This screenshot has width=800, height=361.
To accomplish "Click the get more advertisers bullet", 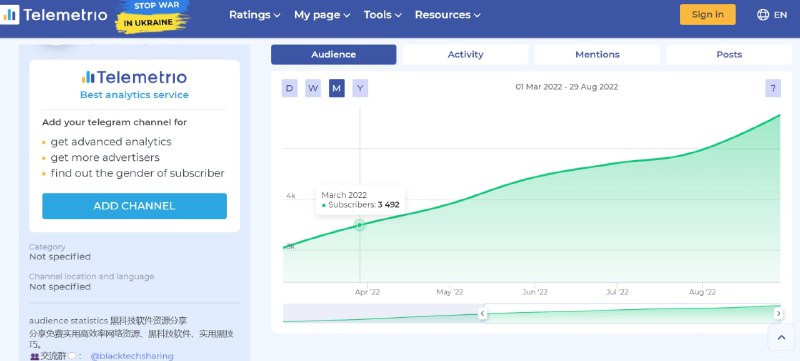I will pos(105,158).
